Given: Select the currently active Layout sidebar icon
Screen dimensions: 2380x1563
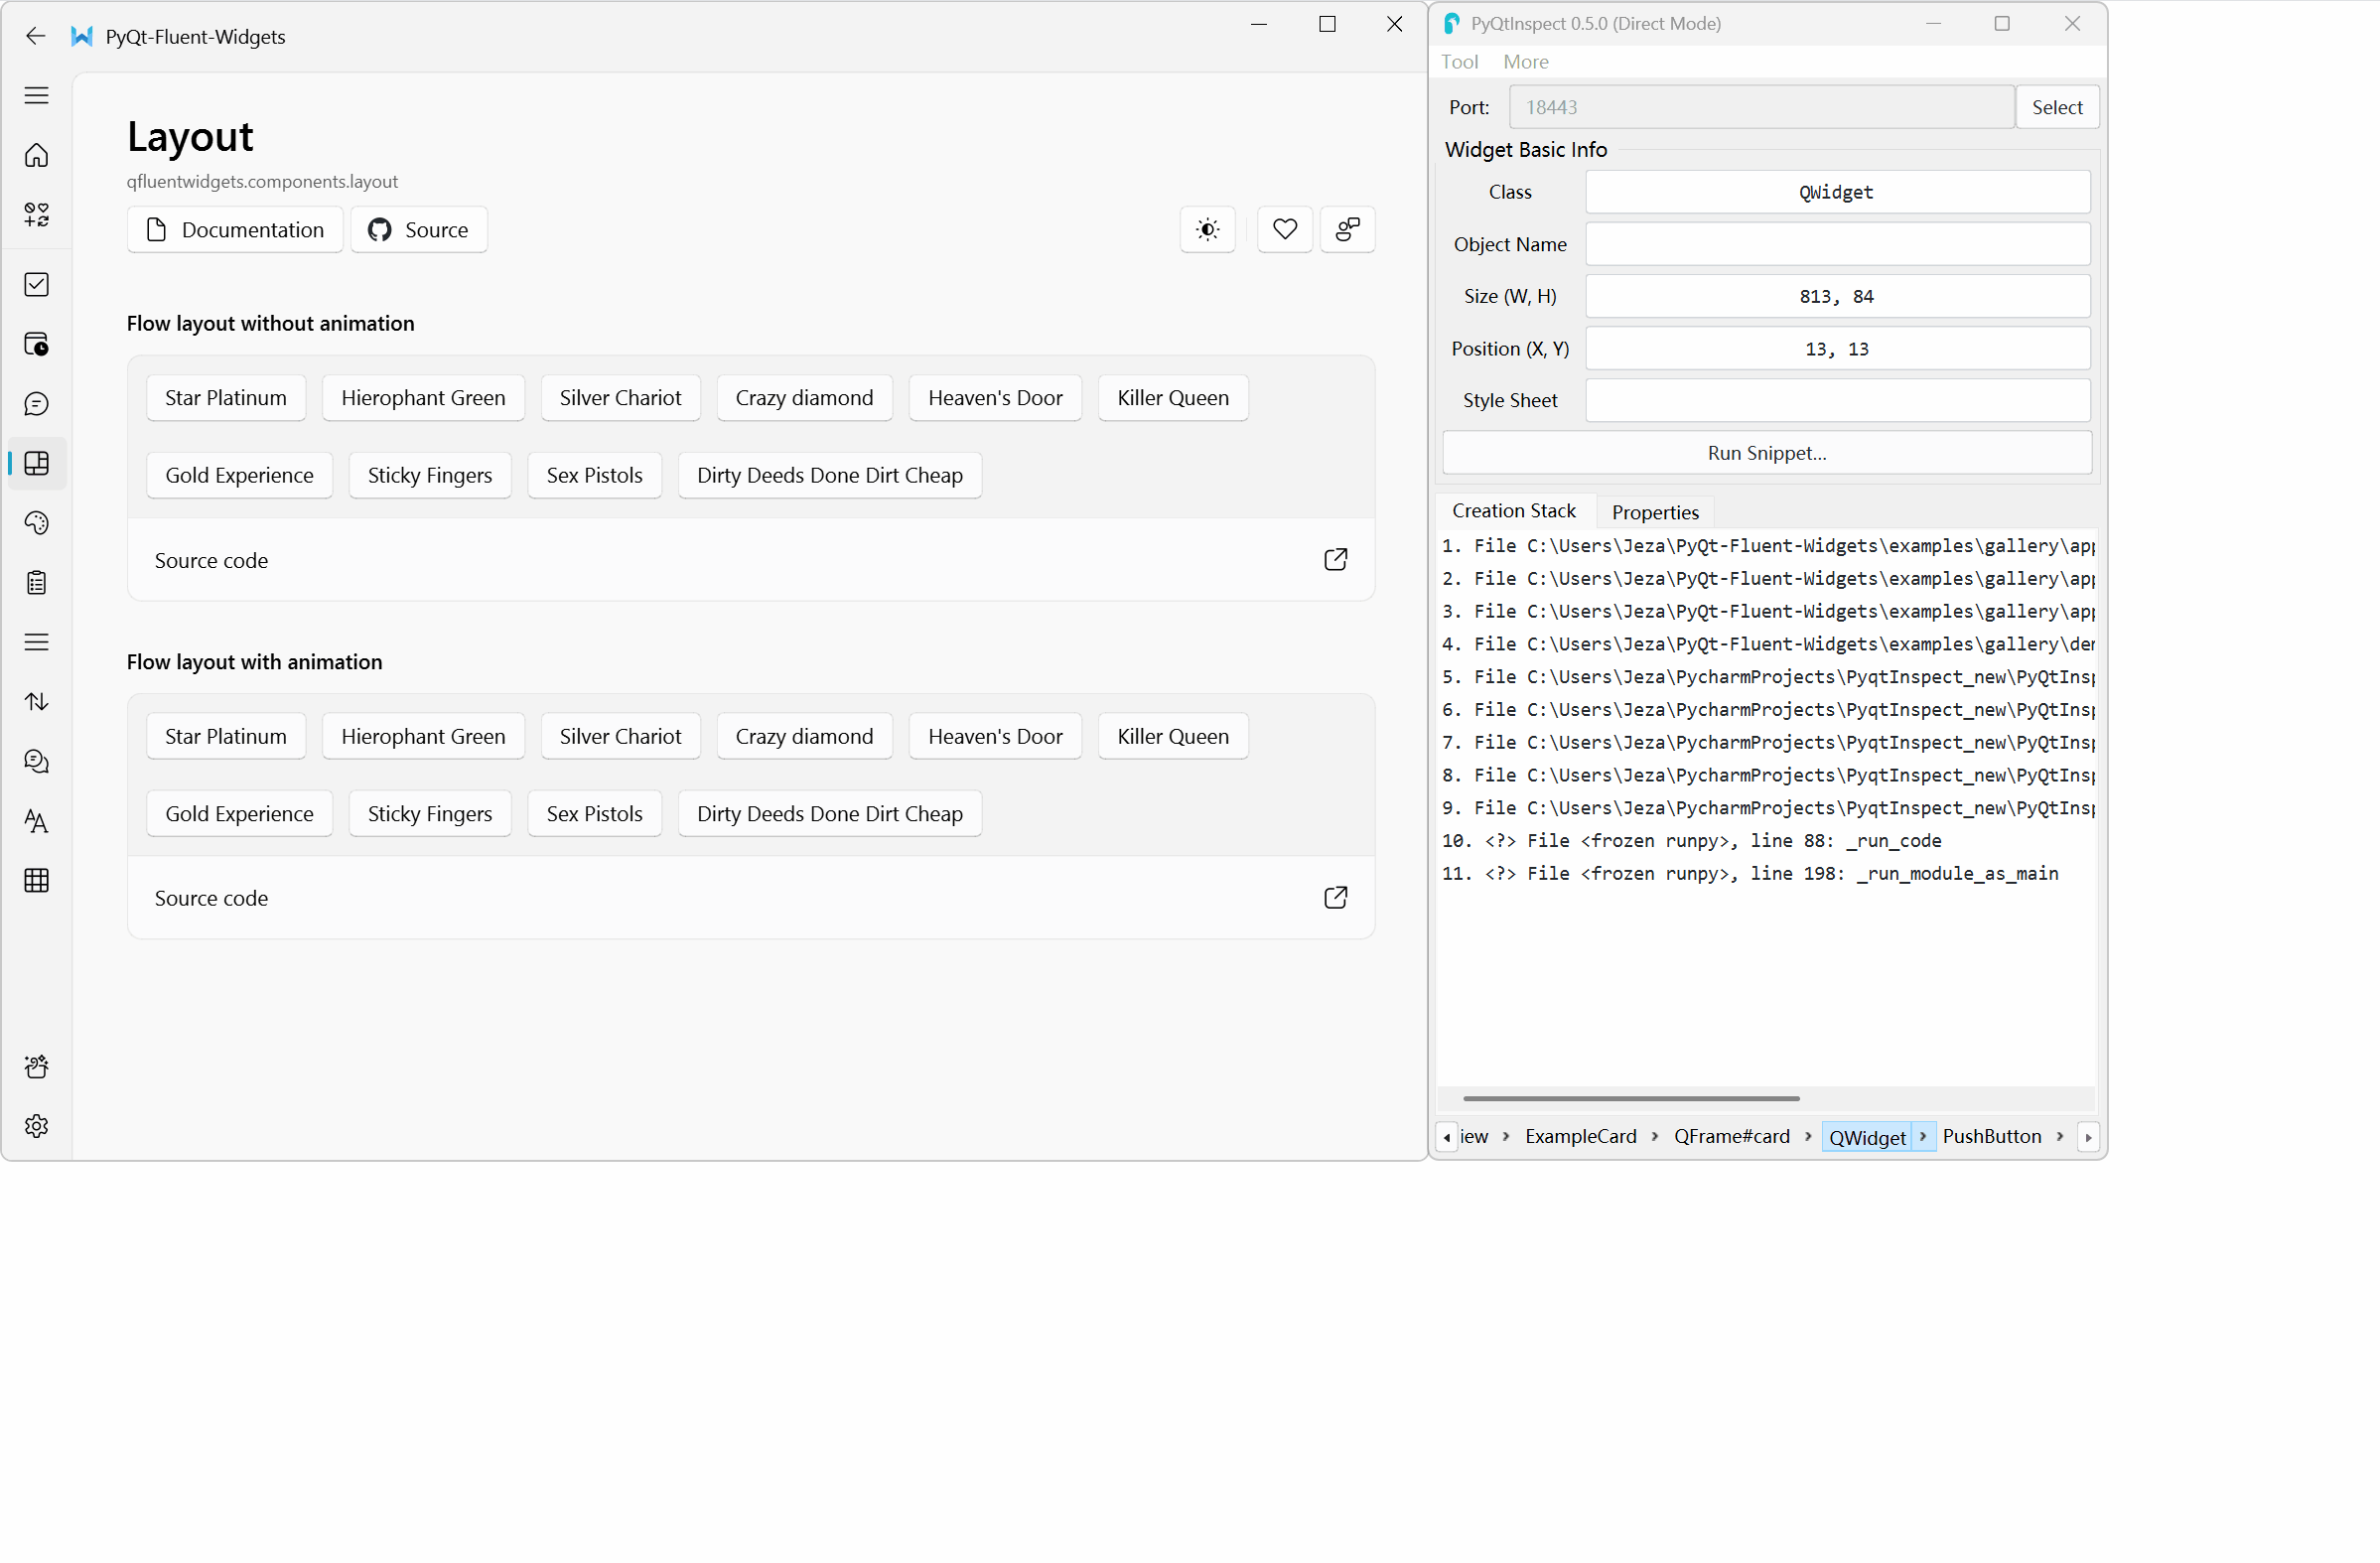Looking at the screenshot, I should tap(36, 463).
